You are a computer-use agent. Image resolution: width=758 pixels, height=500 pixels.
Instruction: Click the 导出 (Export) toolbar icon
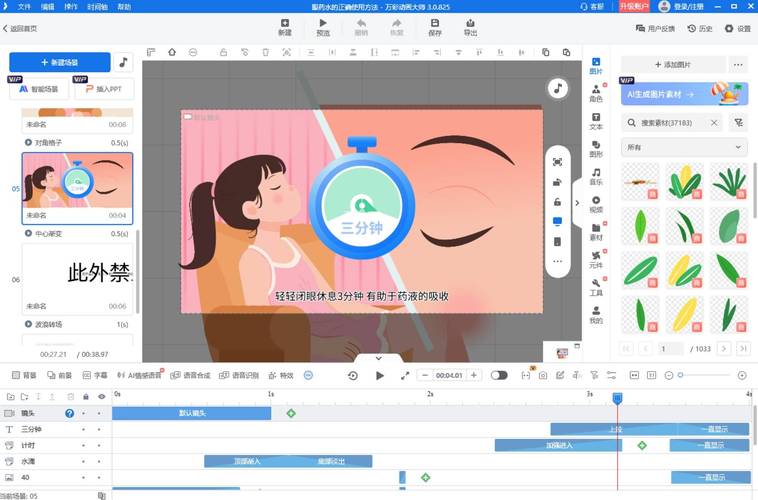click(470, 27)
